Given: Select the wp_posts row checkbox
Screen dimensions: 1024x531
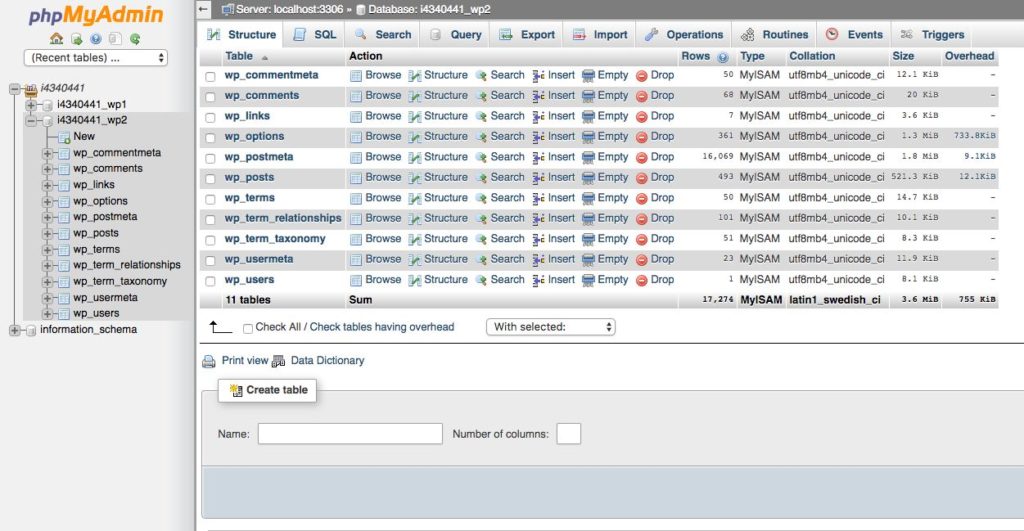Looking at the screenshot, I should [x=210, y=178].
